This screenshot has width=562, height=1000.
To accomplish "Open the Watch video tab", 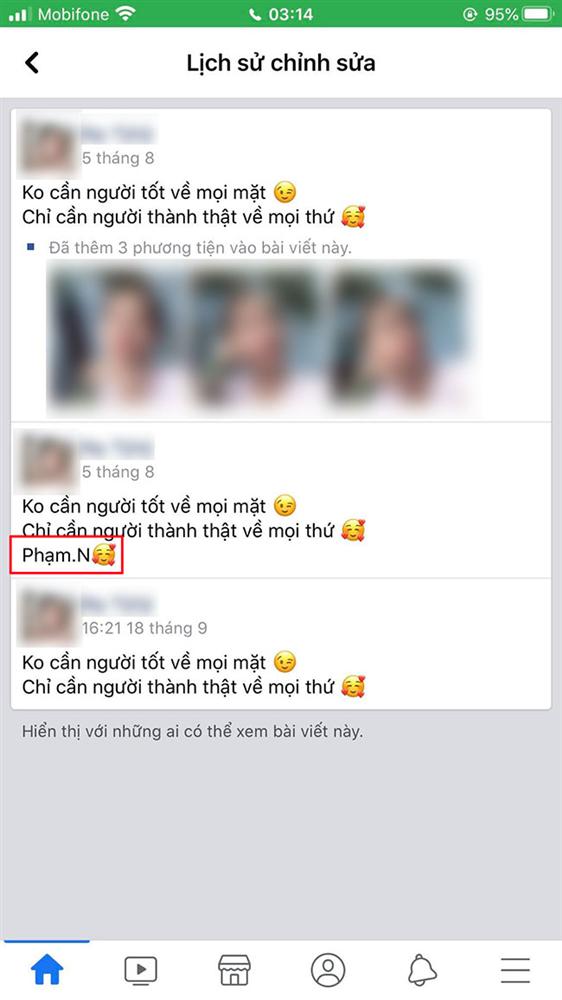I will coord(141,970).
